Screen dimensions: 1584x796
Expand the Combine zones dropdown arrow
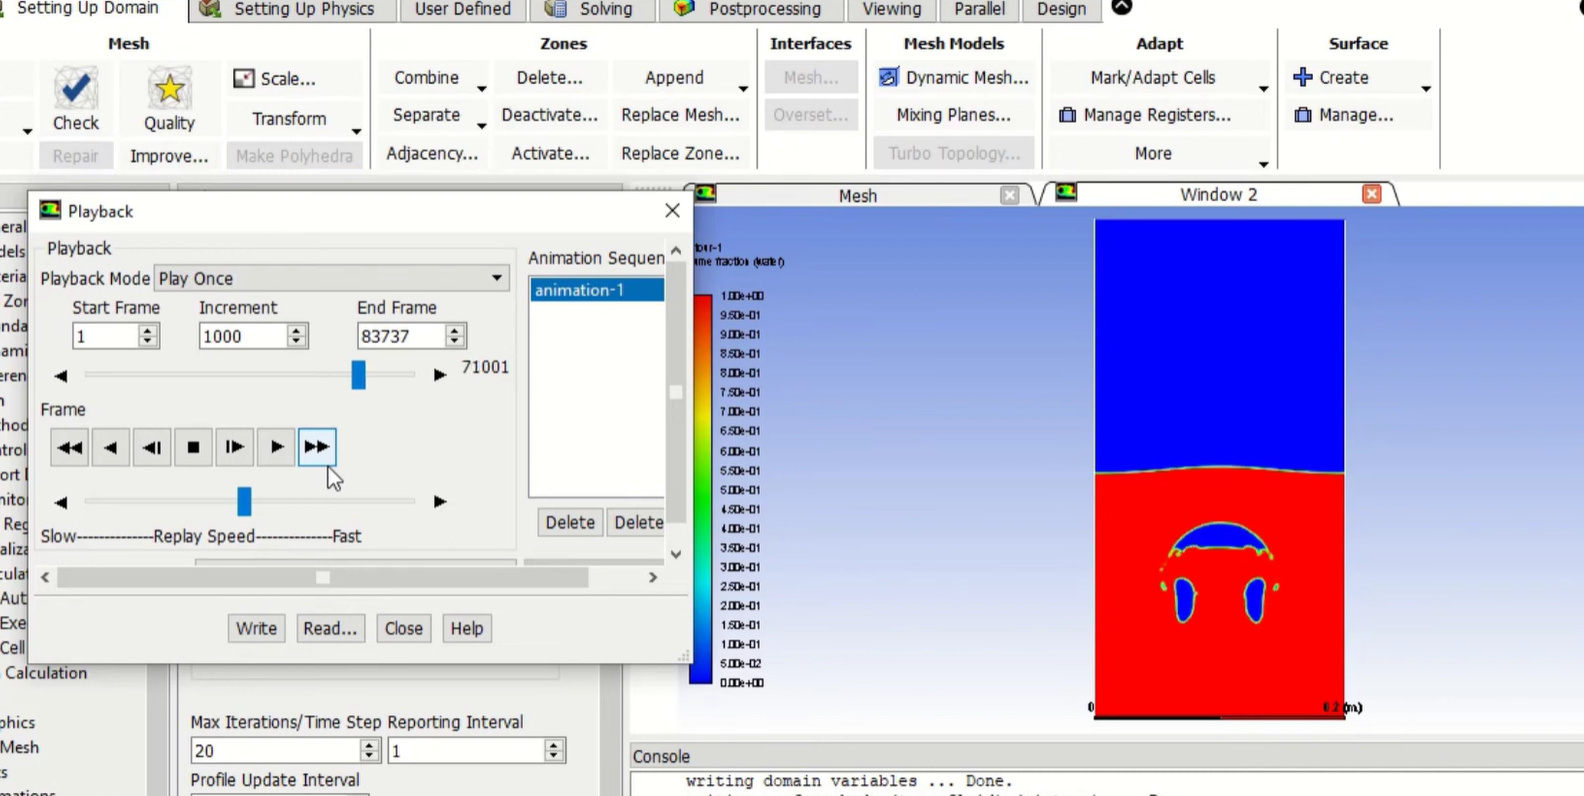pyautogui.click(x=481, y=89)
